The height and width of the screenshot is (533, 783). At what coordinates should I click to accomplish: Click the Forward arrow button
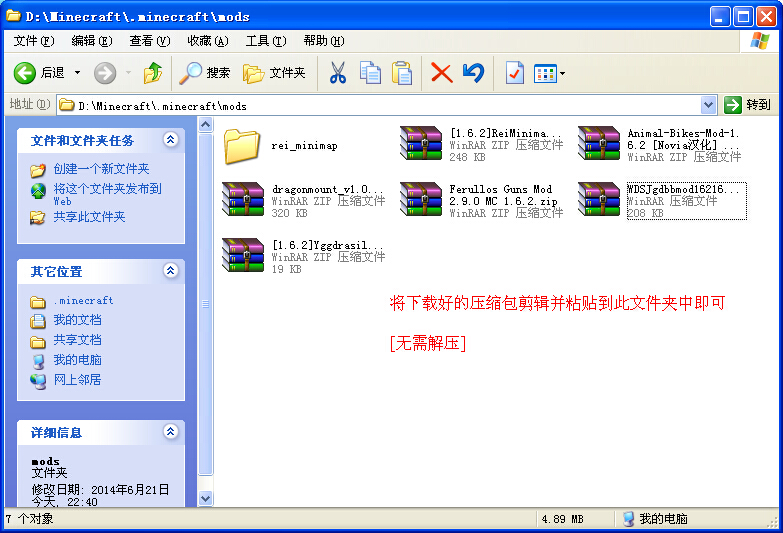[x=105, y=73]
